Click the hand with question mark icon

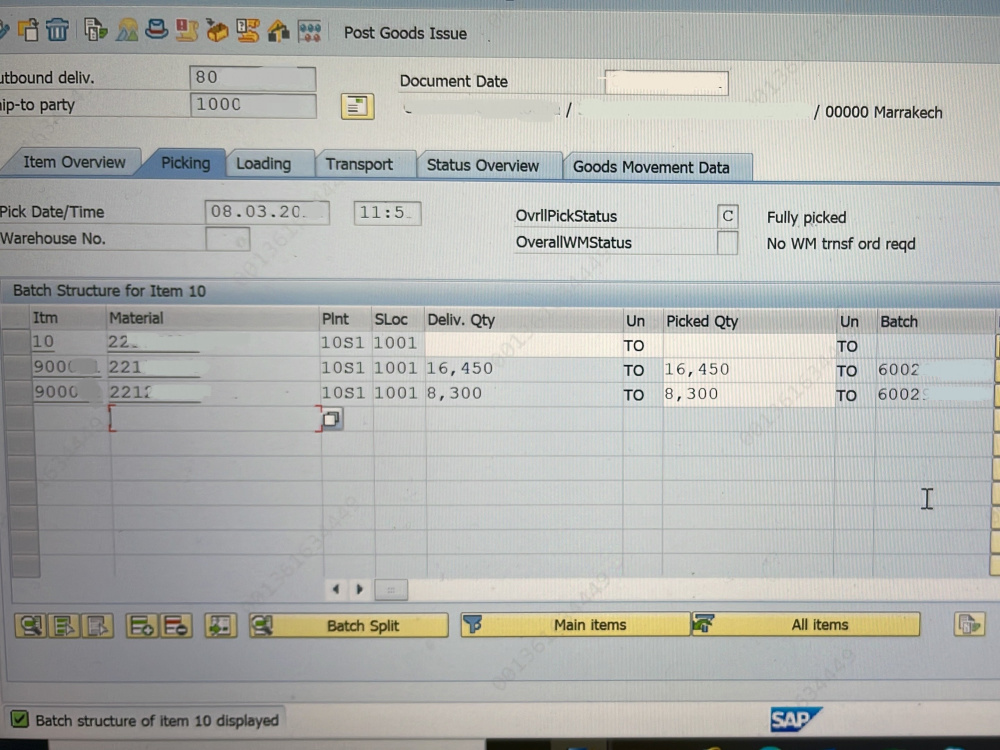coord(247,31)
